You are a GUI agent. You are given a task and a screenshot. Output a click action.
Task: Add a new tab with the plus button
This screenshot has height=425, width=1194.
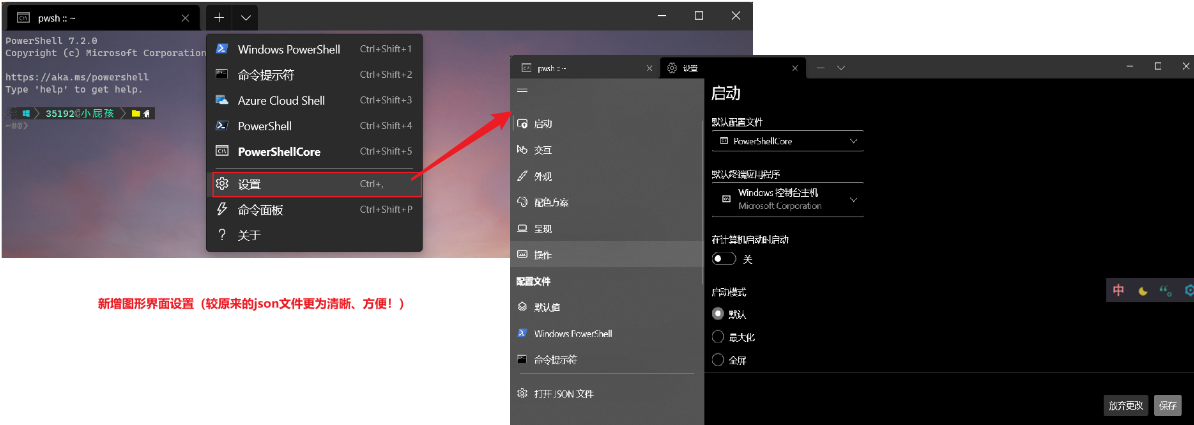219,17
